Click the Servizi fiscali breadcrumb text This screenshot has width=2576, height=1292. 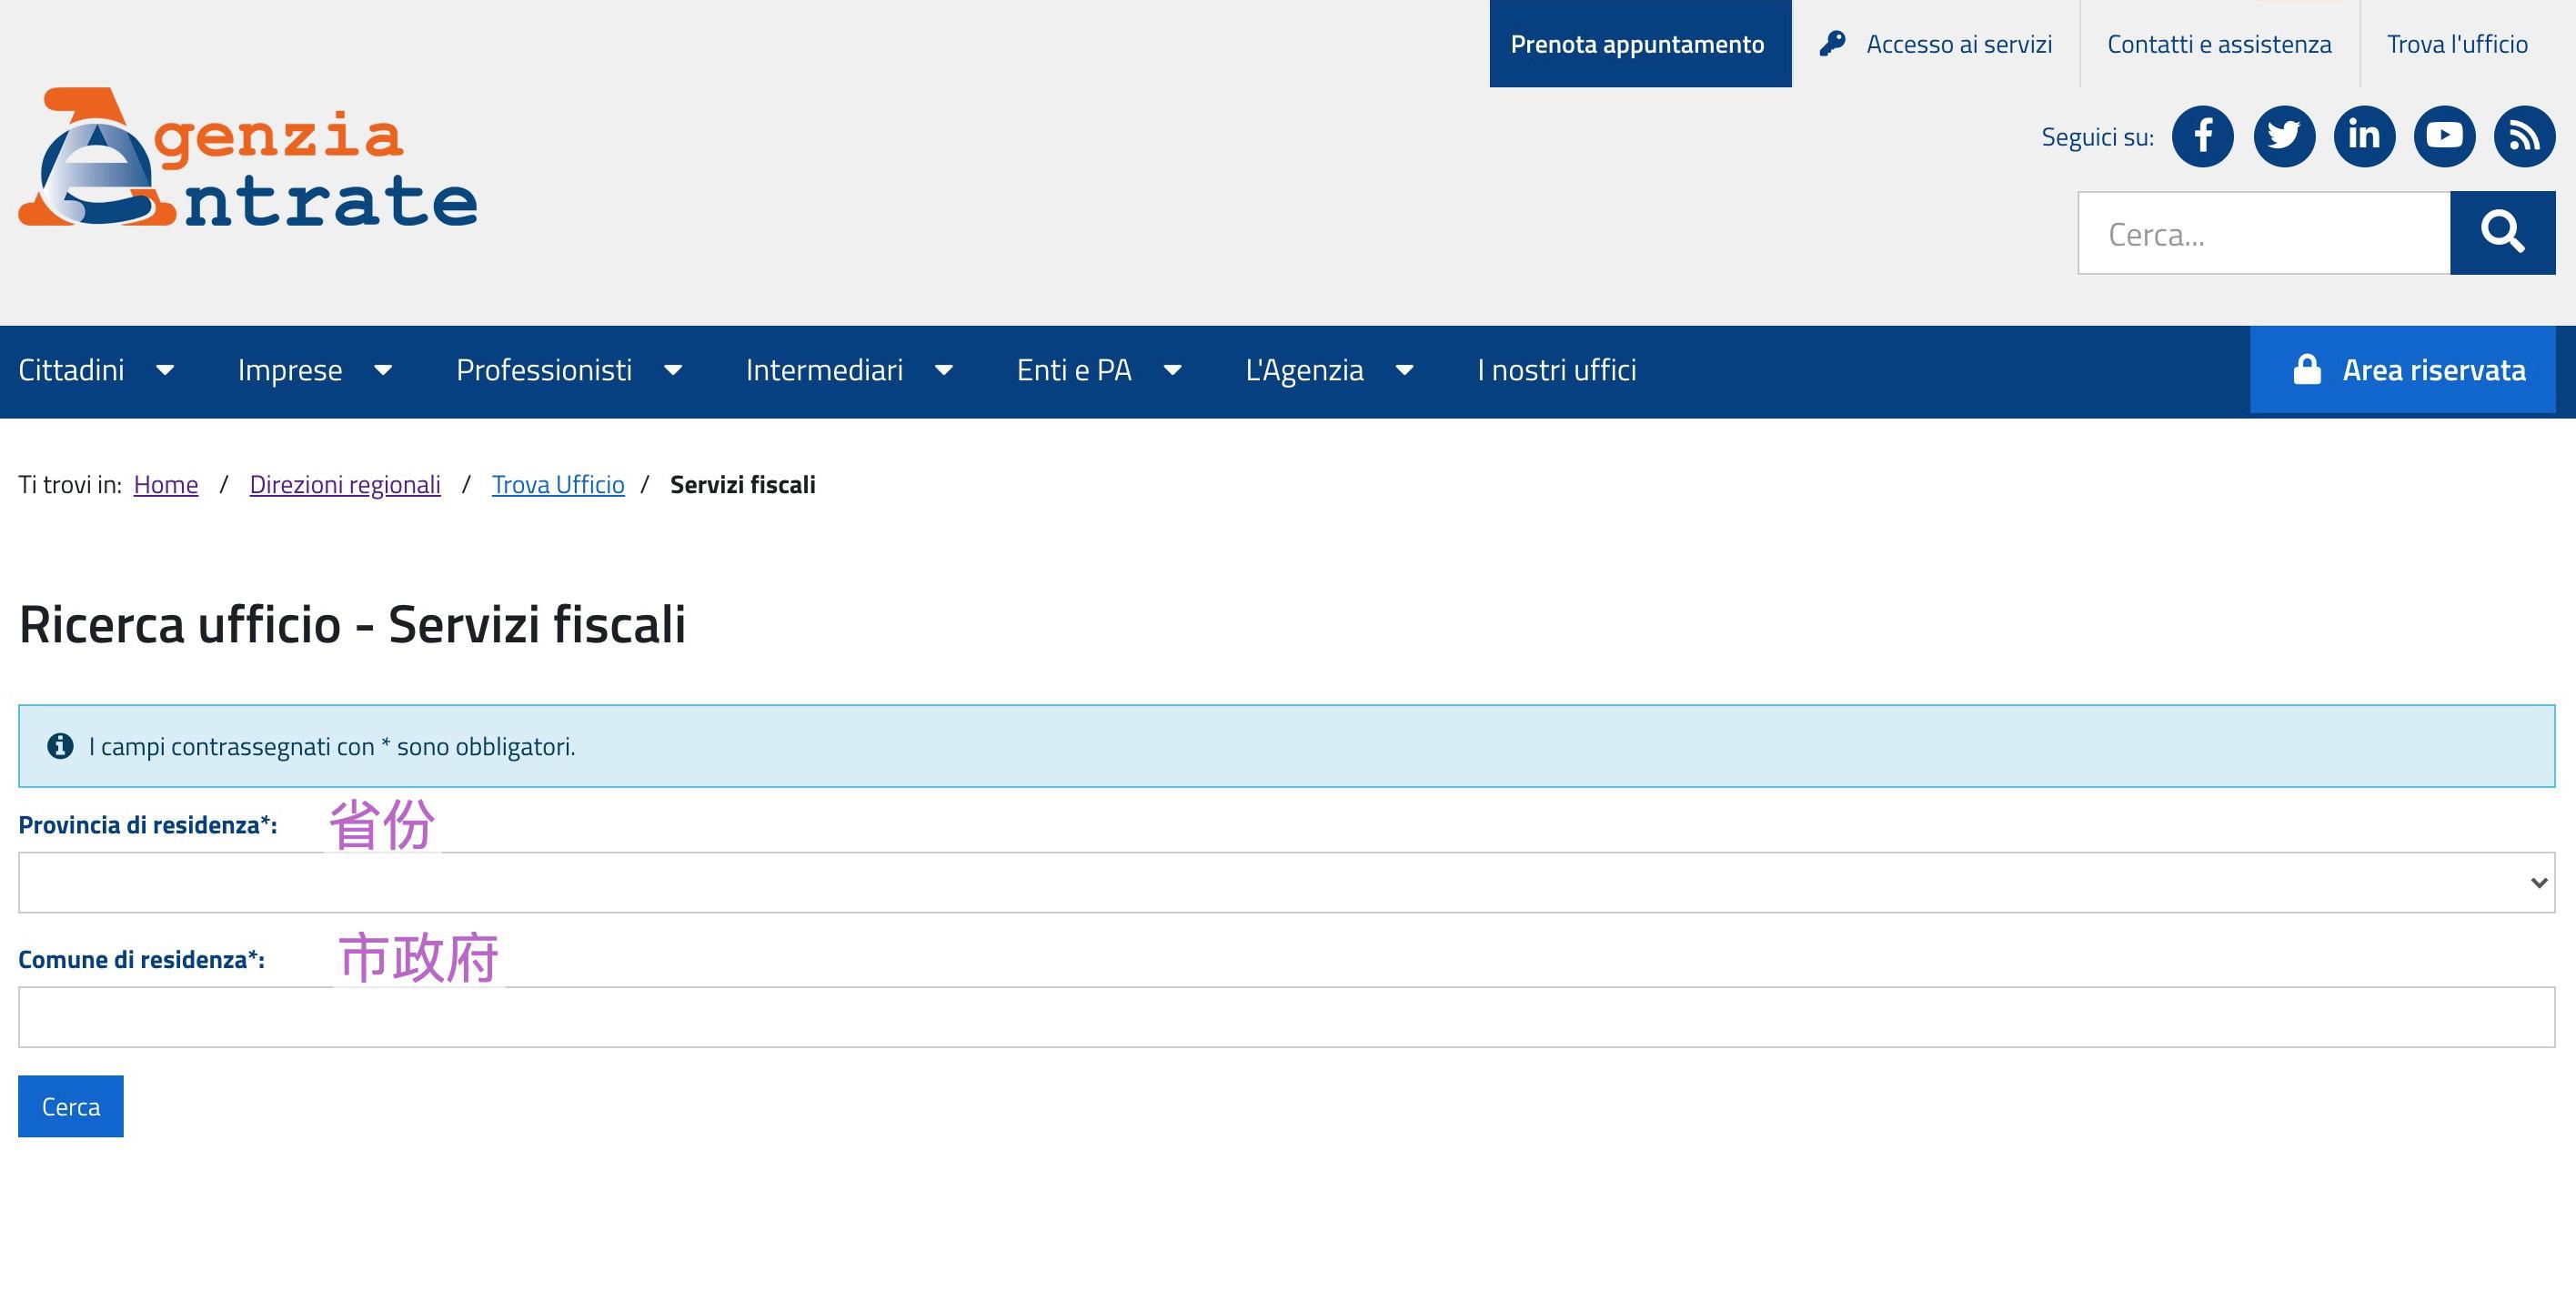[743, 484]
